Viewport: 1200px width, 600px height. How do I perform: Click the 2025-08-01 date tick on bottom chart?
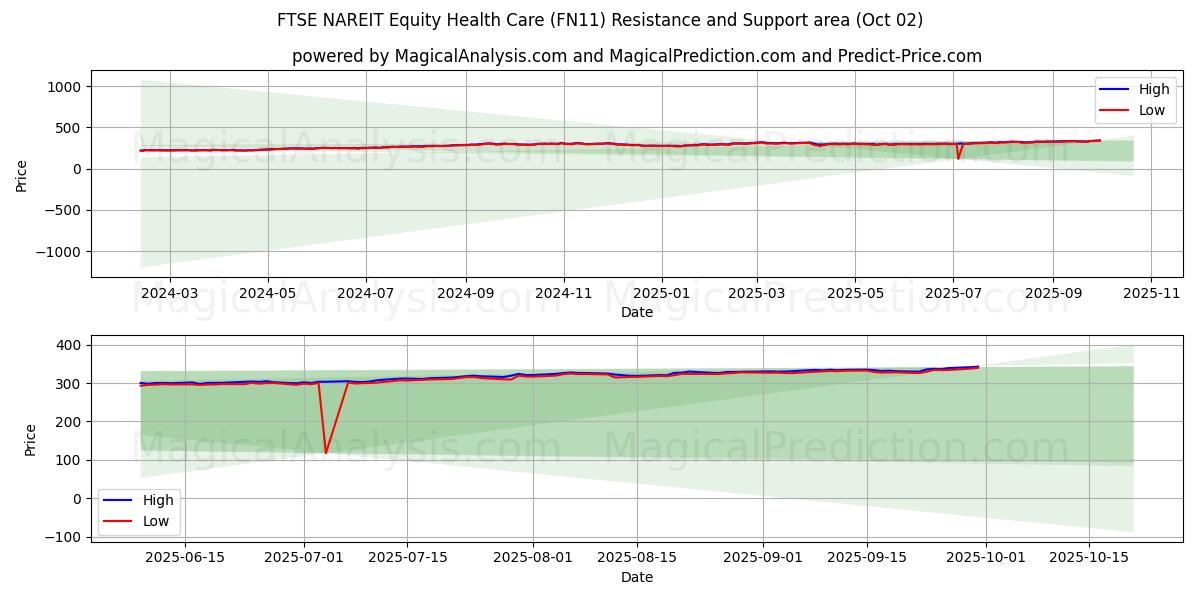point(533,558)
